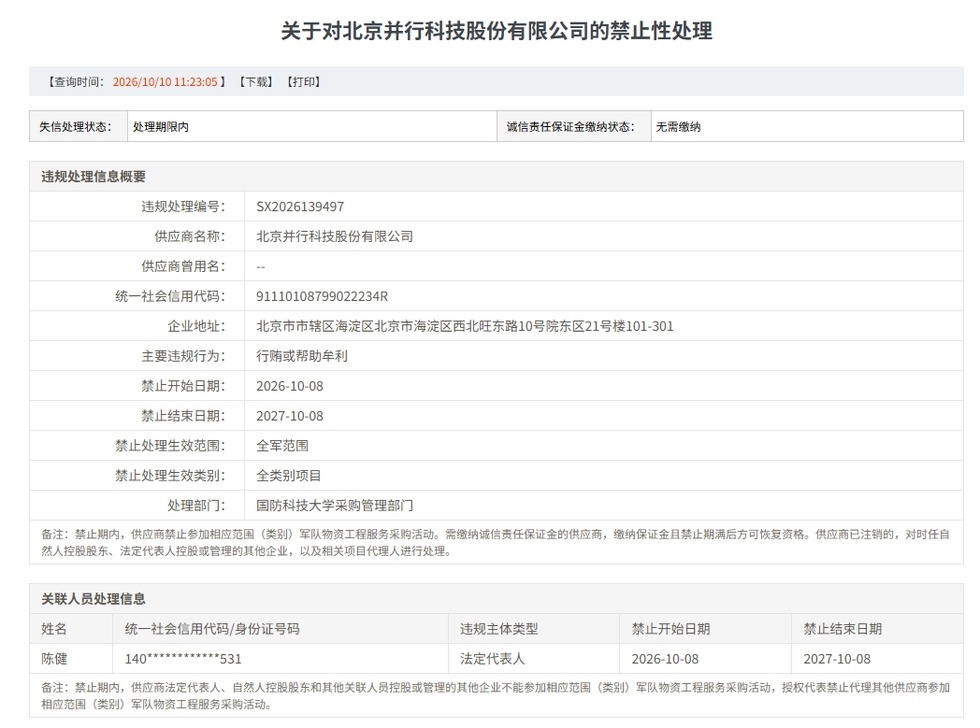Viewport: 980px width, 728px height.
Task: Click the violation number SX2026139497
Action: click(x=300, y=207)
